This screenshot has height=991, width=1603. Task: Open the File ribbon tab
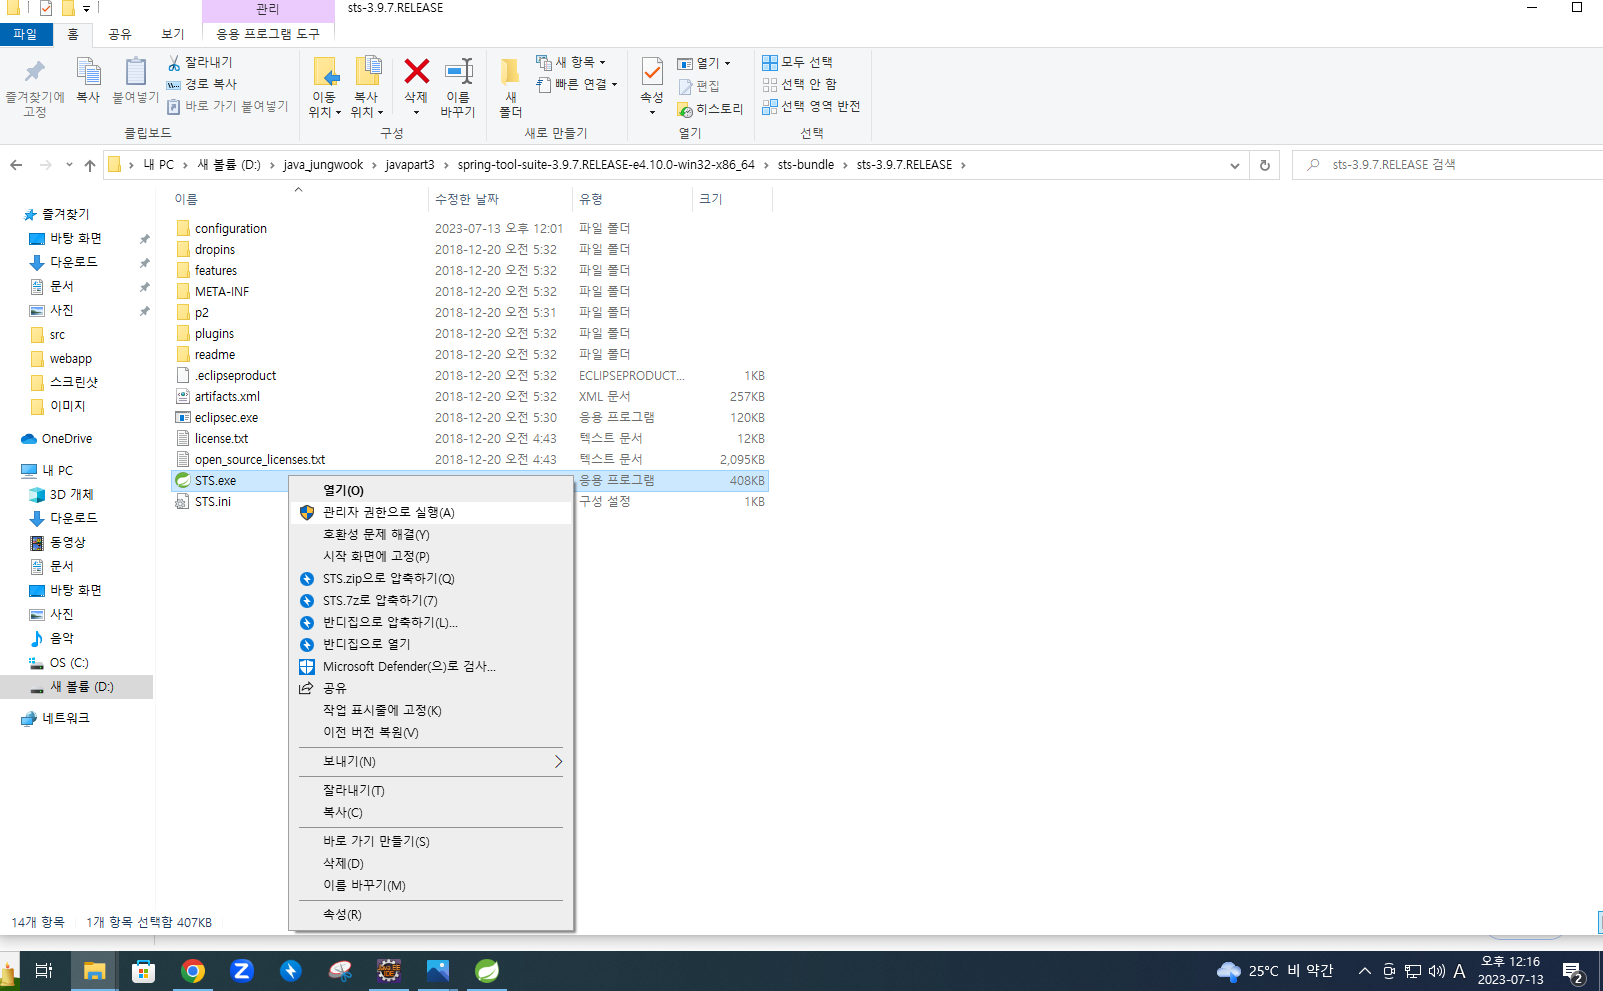(26, 34)
